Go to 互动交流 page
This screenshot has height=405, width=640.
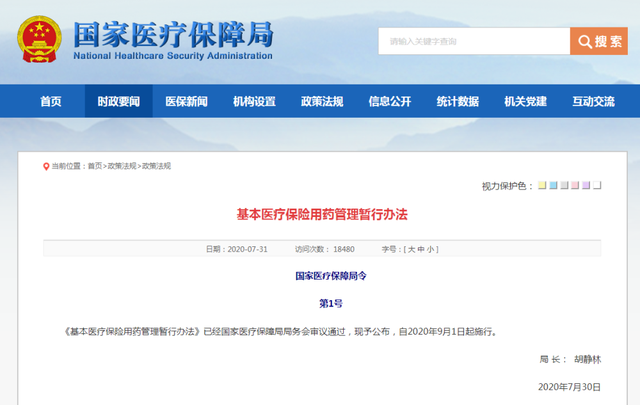pyautogui.click(x=593, y=101)
